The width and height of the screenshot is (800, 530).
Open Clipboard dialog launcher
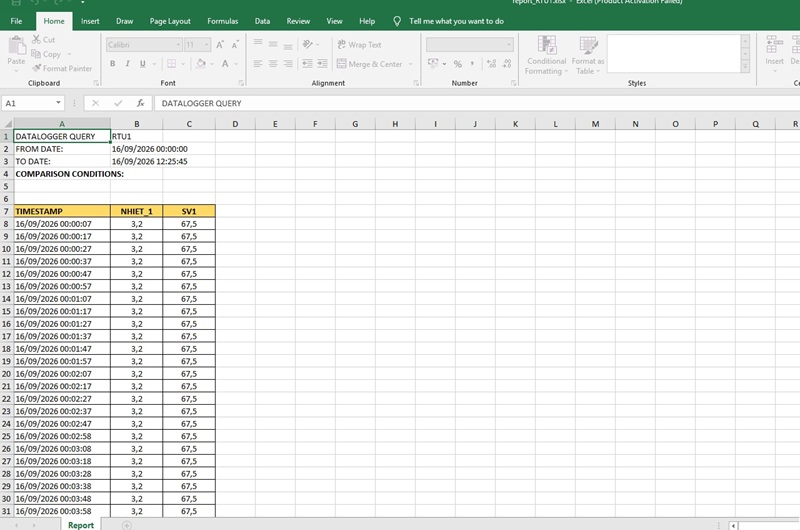pos(96,83)
